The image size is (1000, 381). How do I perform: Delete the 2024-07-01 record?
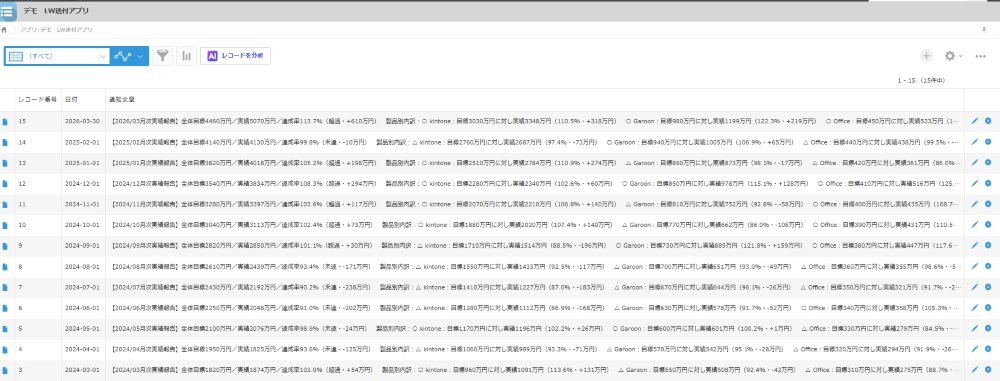coord(988,287)
